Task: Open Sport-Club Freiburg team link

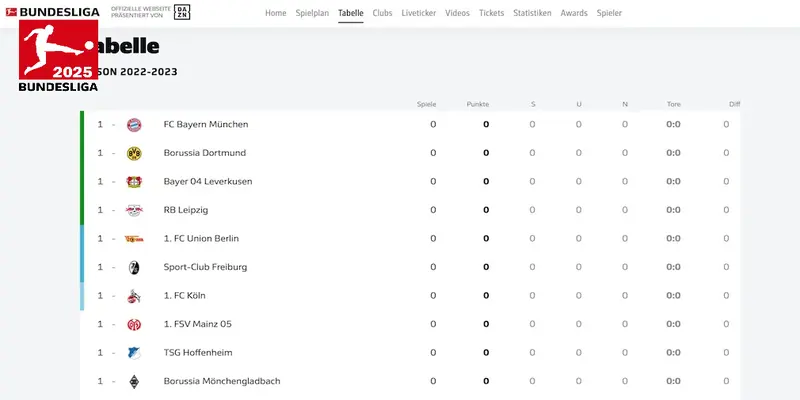Action: point(205,267)
